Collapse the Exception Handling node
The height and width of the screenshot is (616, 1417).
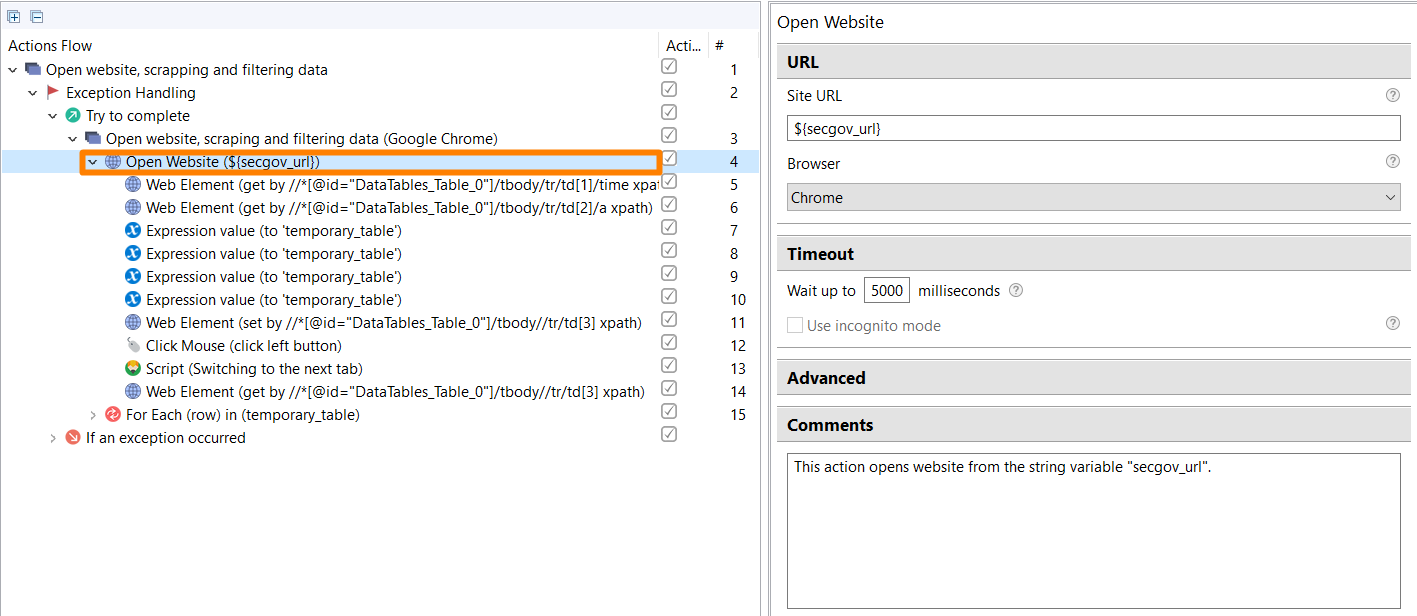[x=32, y=93]
